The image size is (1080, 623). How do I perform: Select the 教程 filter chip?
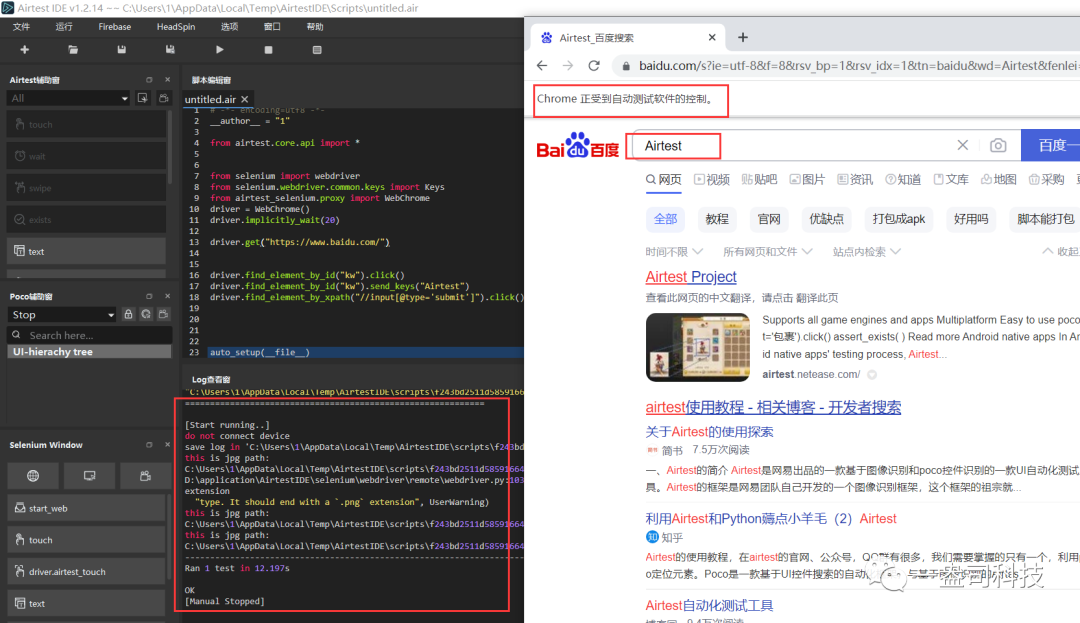[716, 219]
